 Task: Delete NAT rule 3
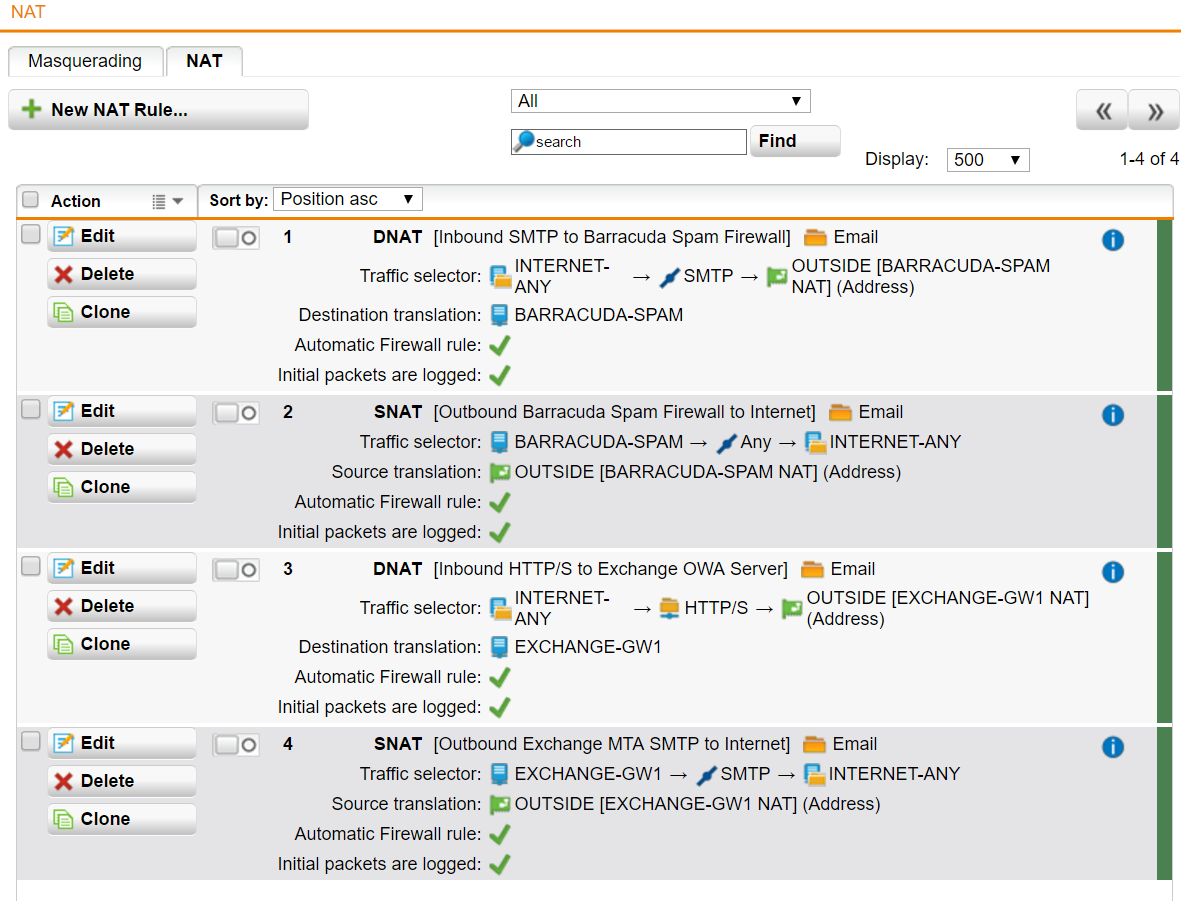tap(122, 606)
